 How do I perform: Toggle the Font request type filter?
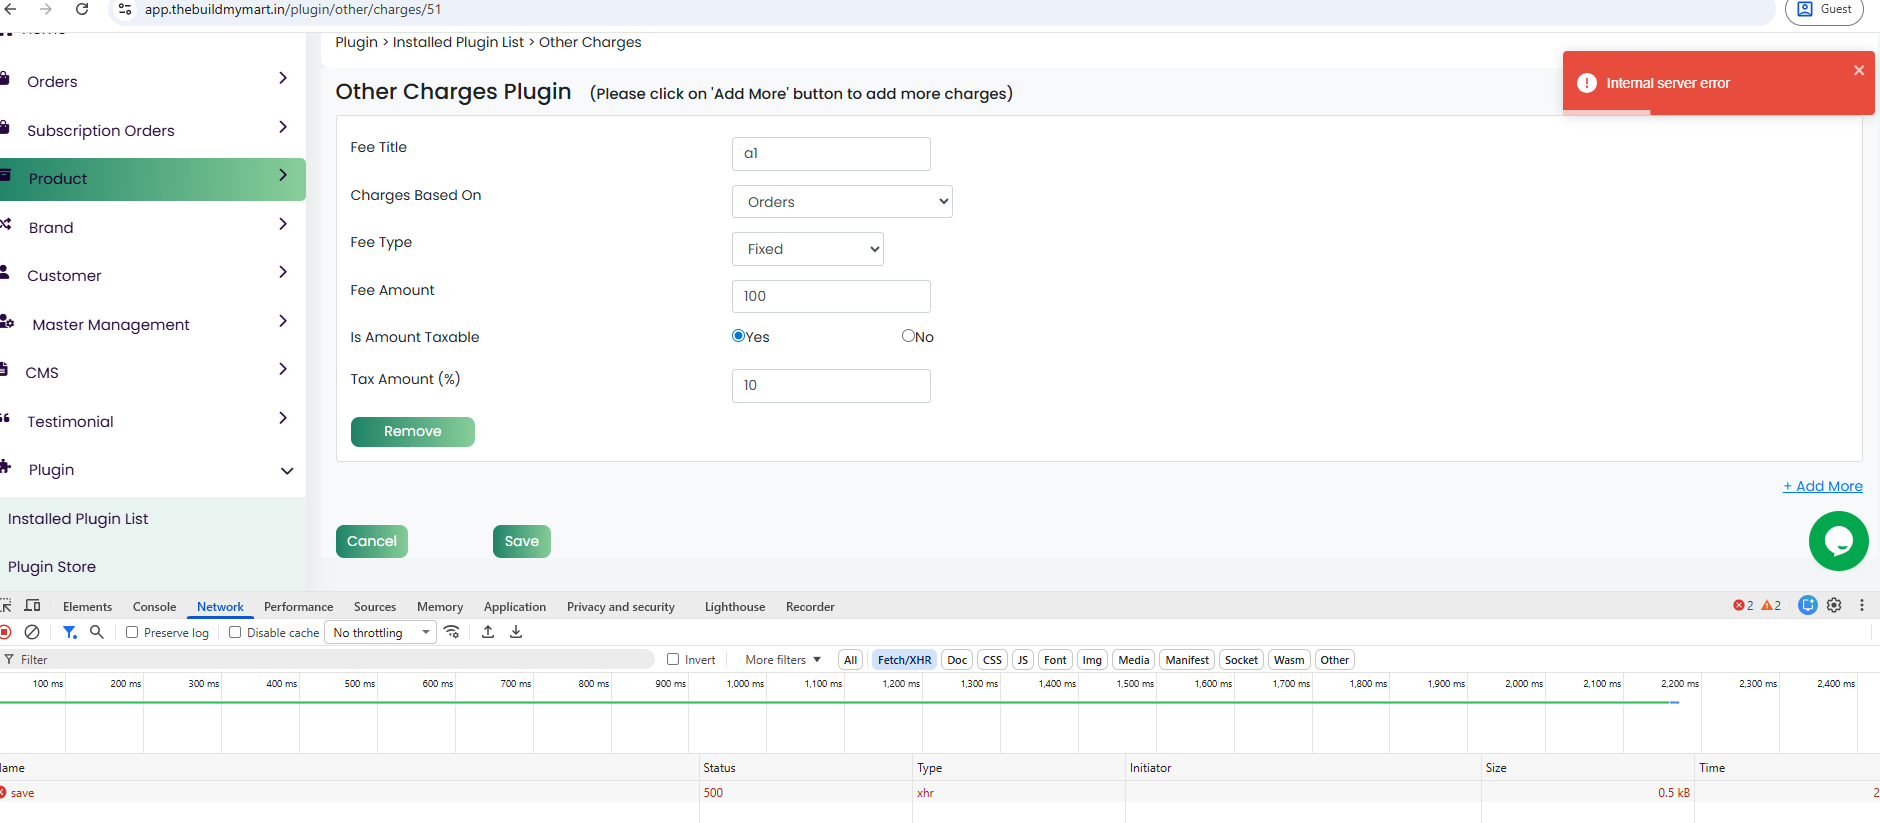pos(1055,660)
